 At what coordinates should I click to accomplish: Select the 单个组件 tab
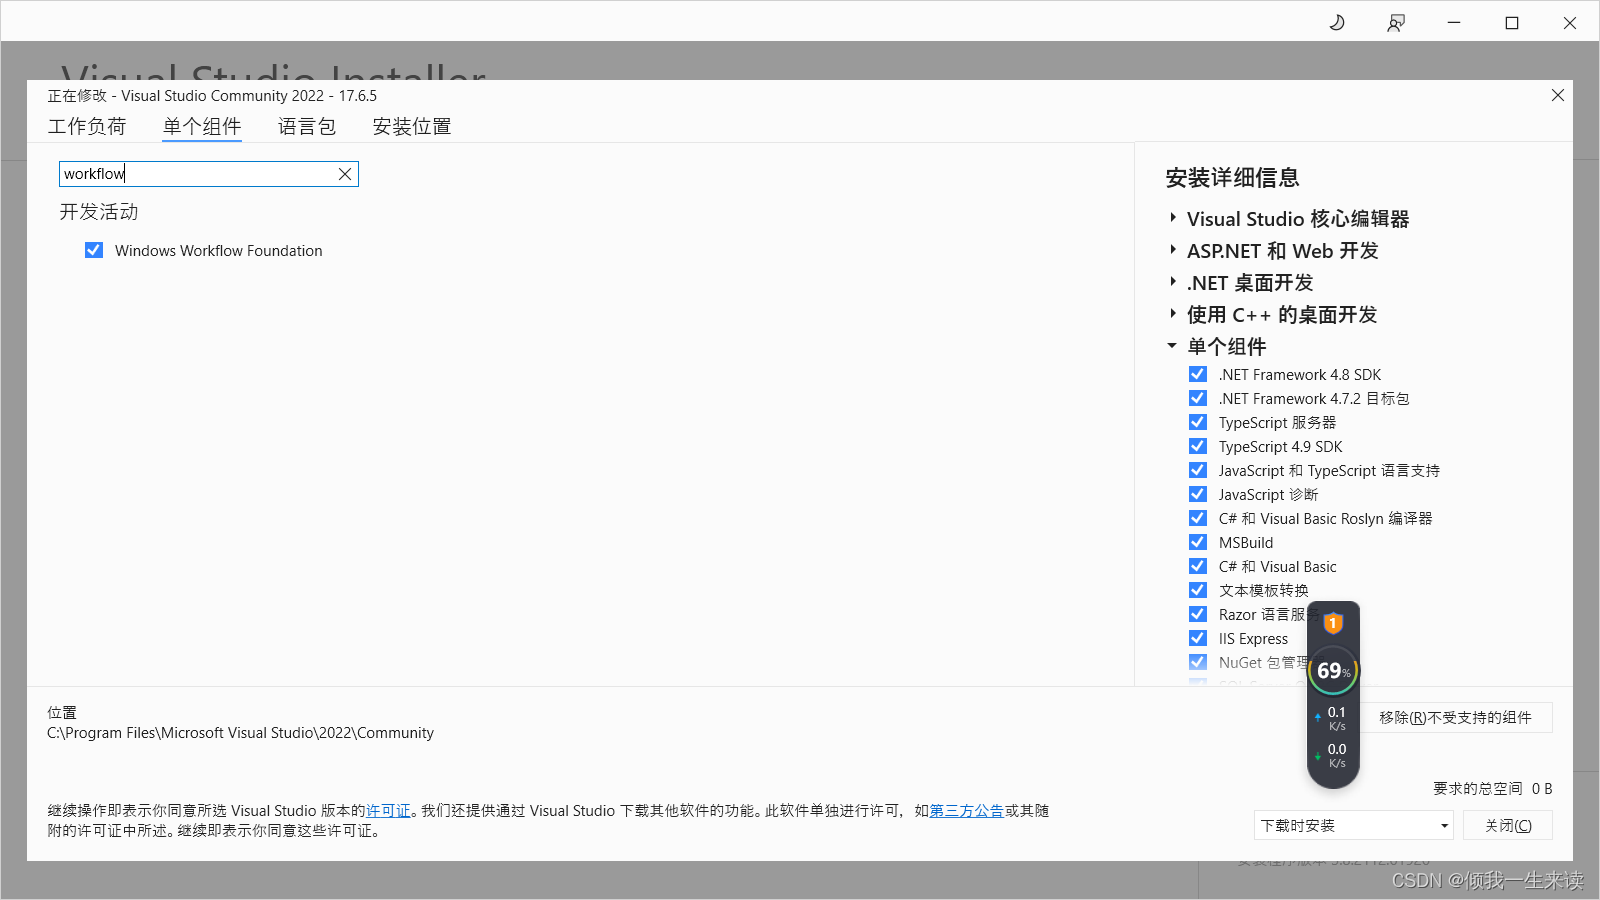point(202,126)
